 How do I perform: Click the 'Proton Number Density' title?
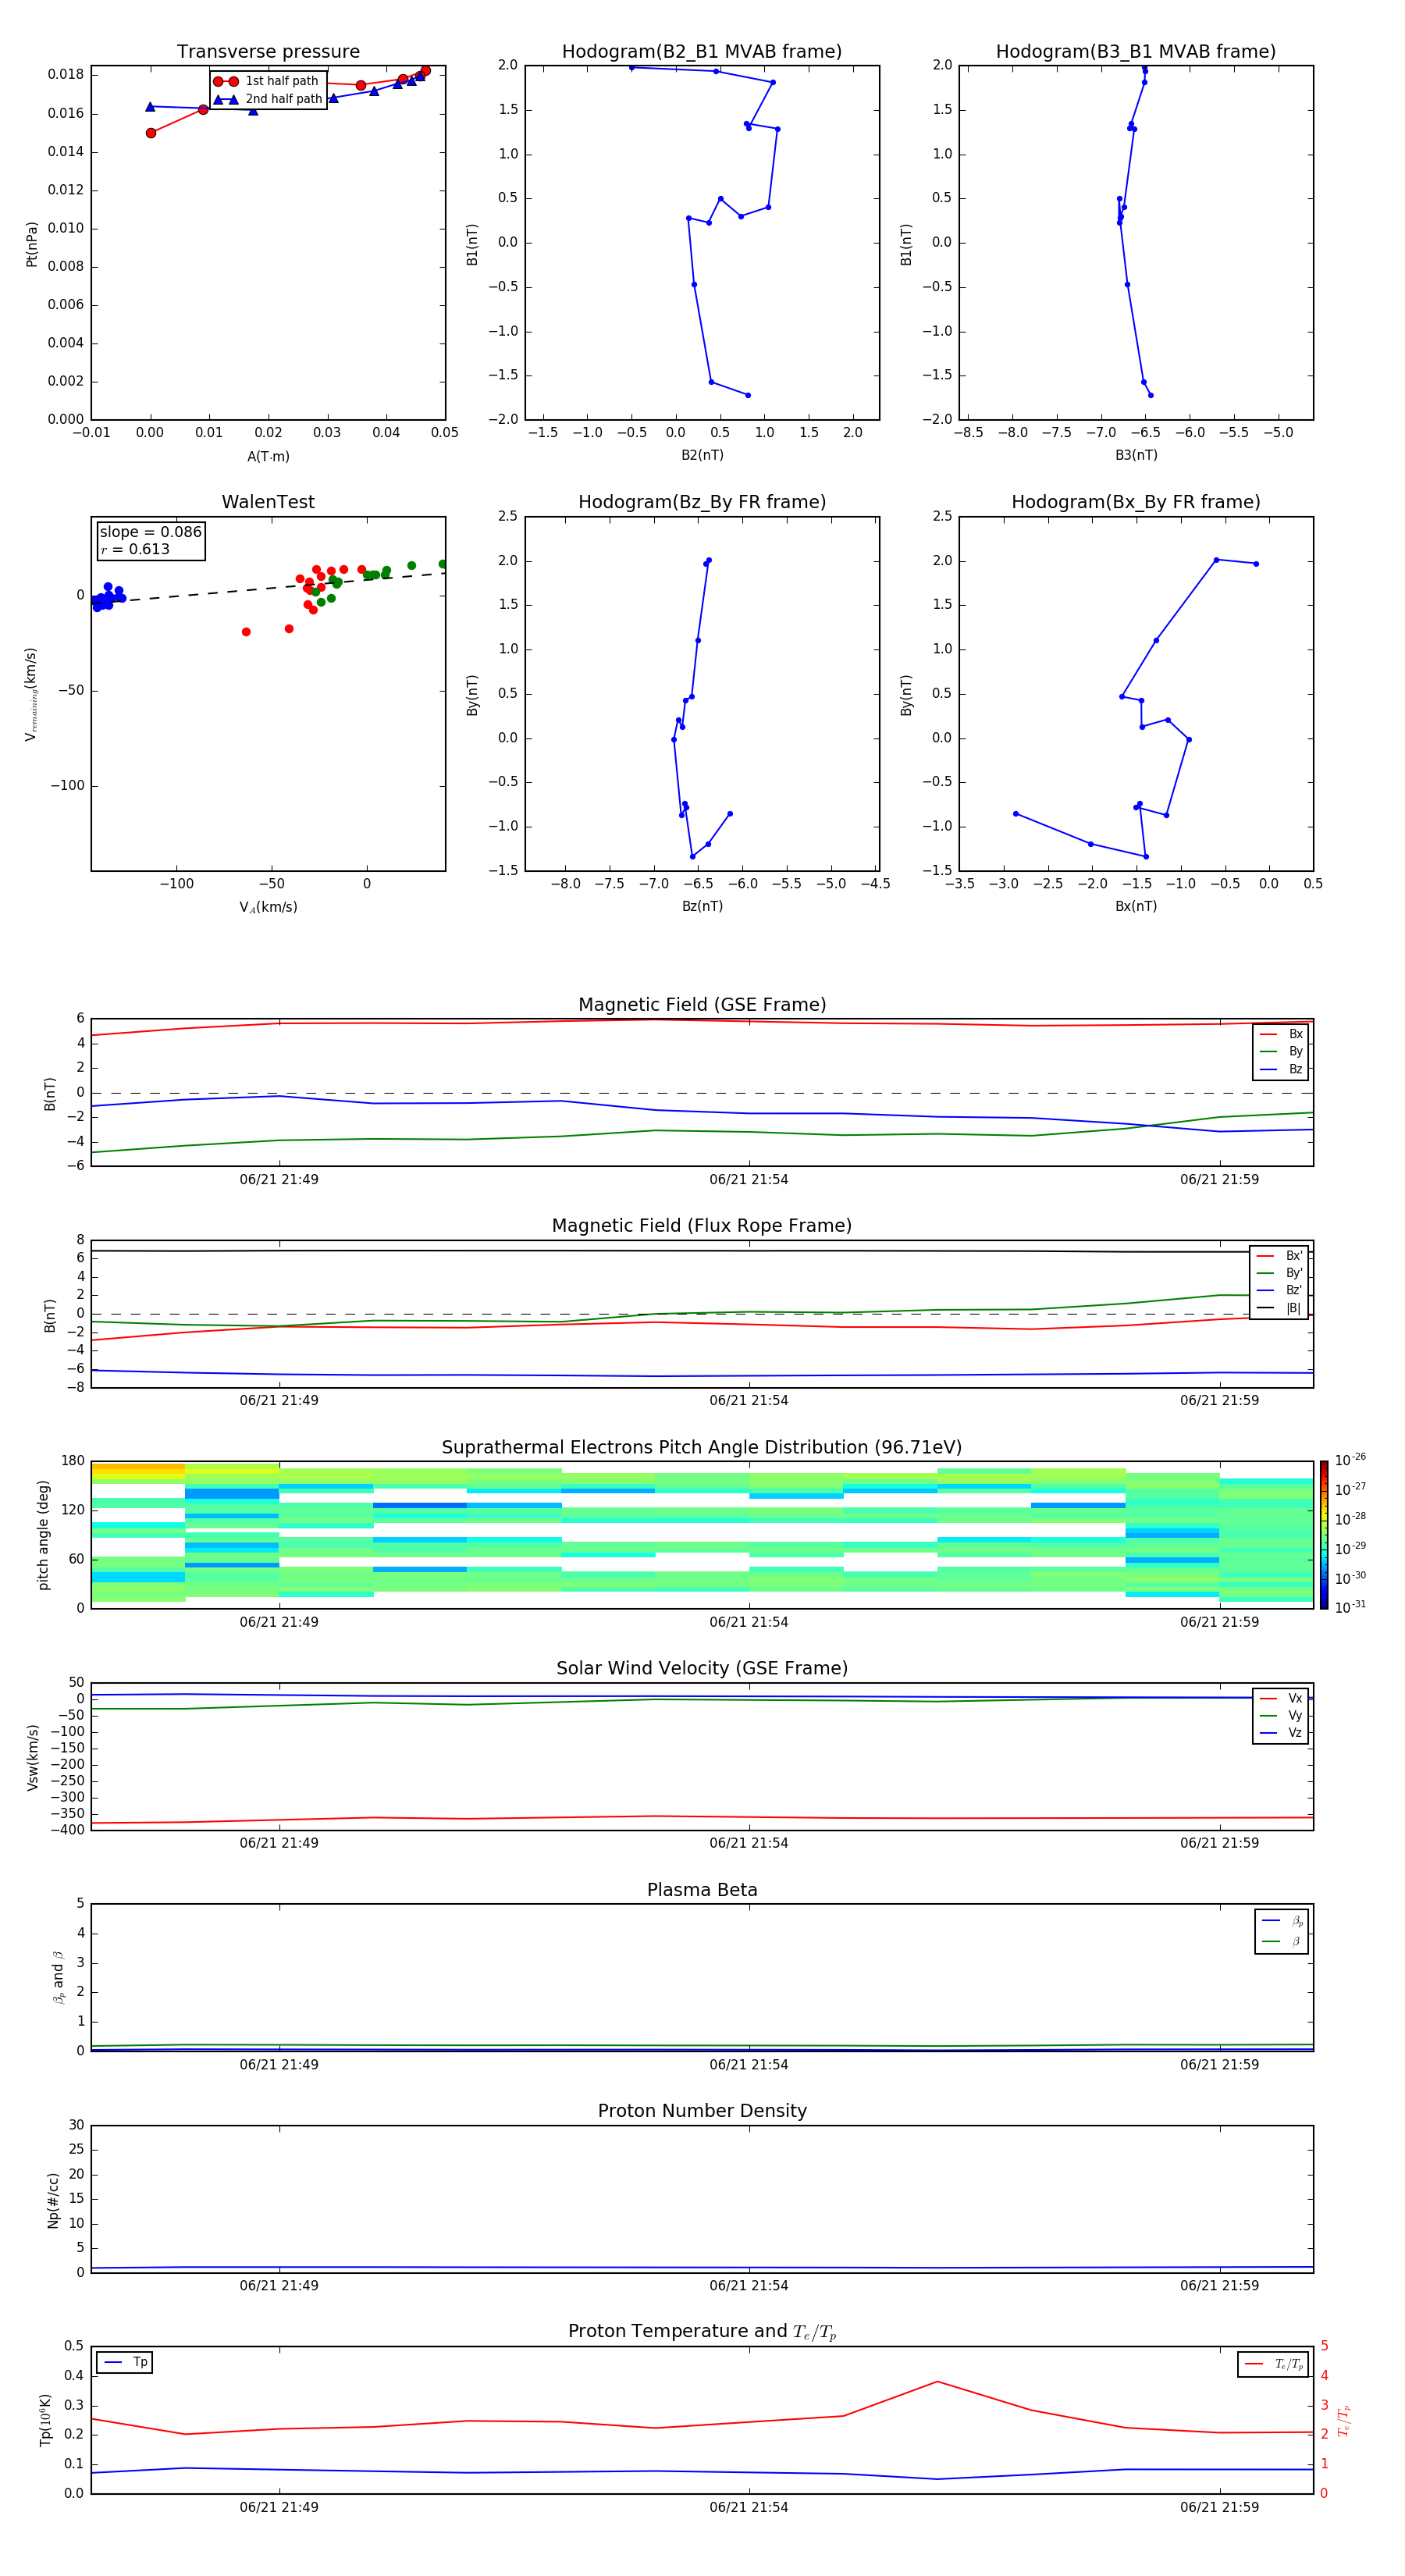(x=702, y=2111)
